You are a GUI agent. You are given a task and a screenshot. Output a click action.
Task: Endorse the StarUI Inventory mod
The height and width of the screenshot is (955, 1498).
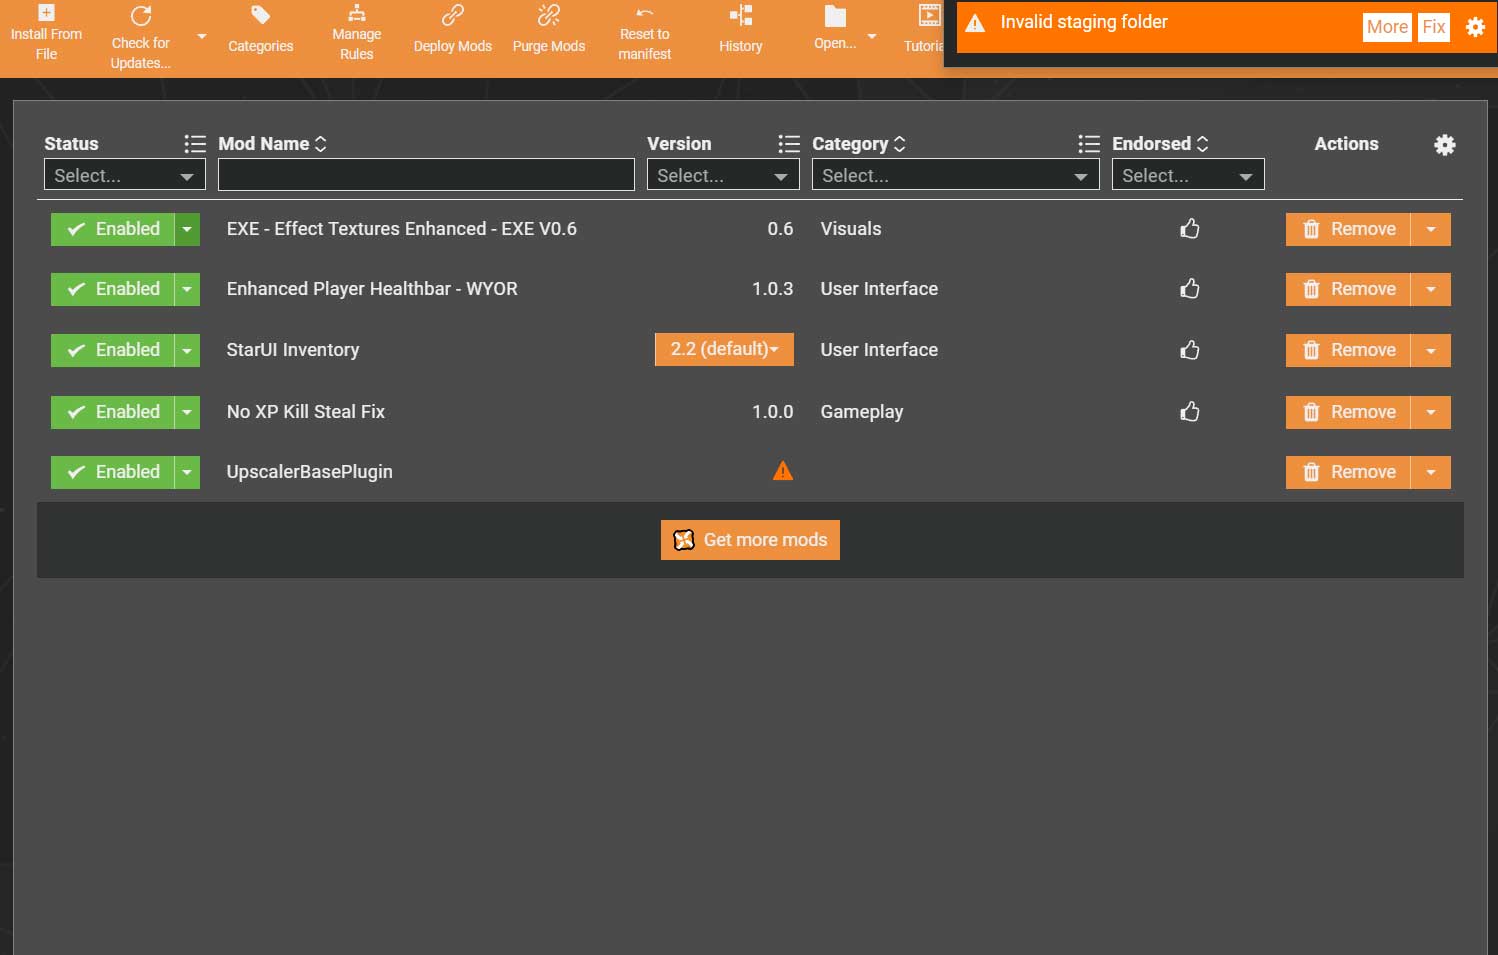point(1189,350)
